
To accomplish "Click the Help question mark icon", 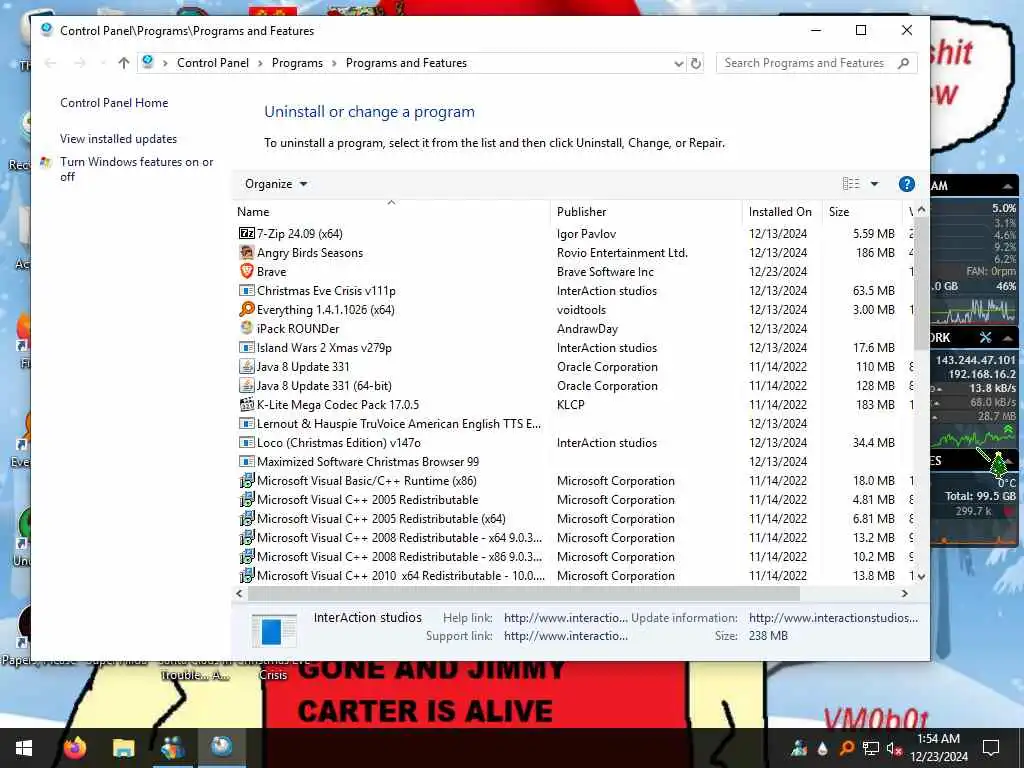I will pyautogui.click(x=906, y=184).
